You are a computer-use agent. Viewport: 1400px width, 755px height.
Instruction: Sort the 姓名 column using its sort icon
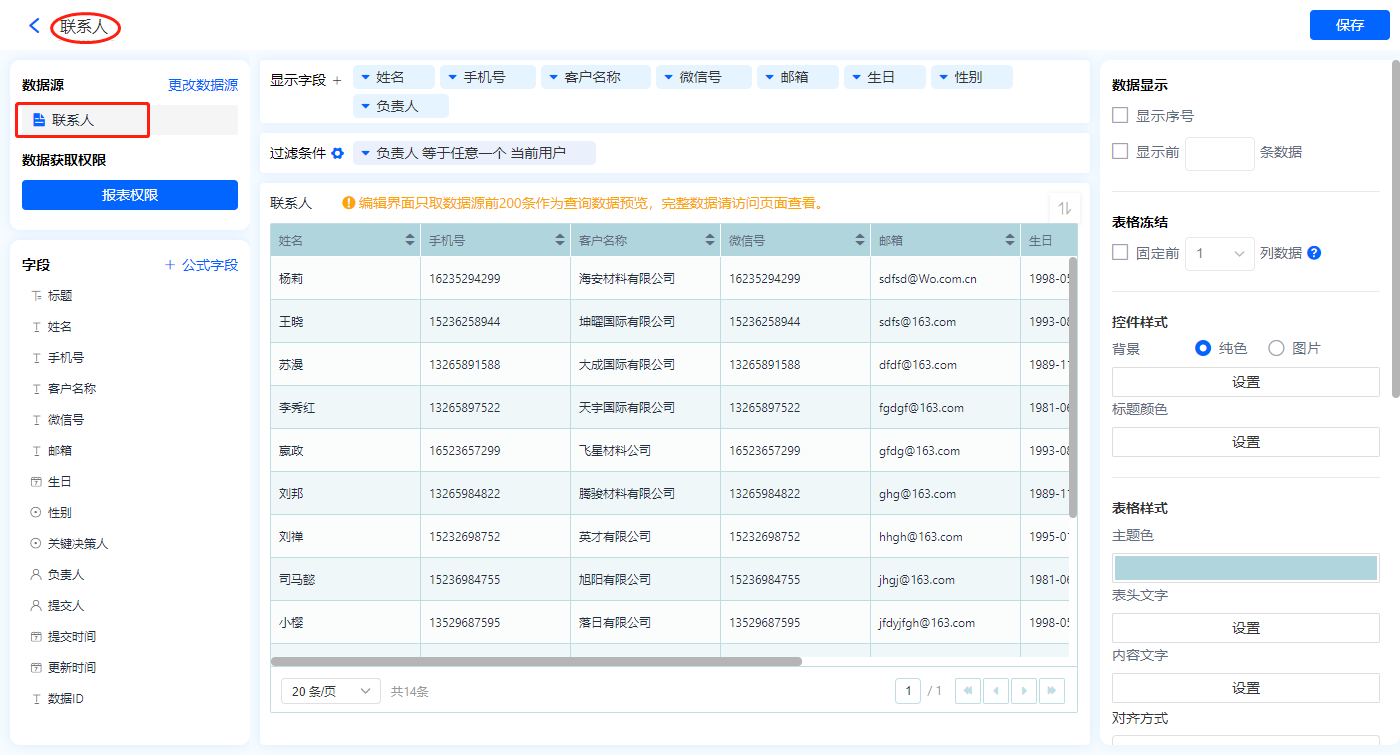[410, 240]
